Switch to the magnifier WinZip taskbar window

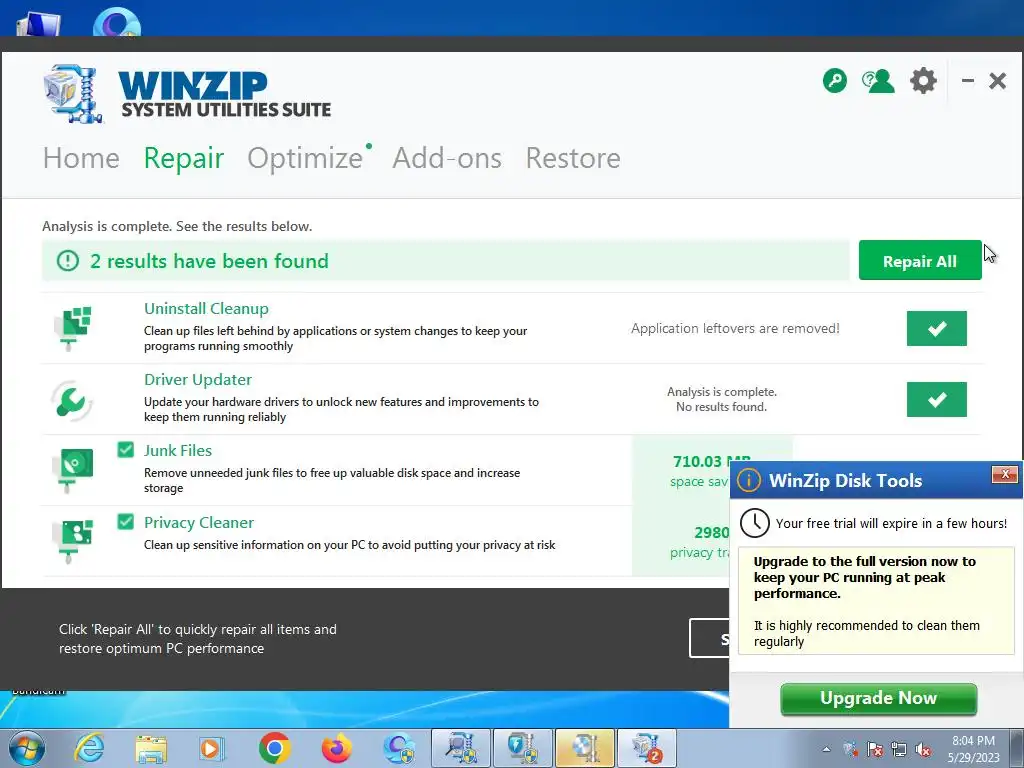coord(461,748)
